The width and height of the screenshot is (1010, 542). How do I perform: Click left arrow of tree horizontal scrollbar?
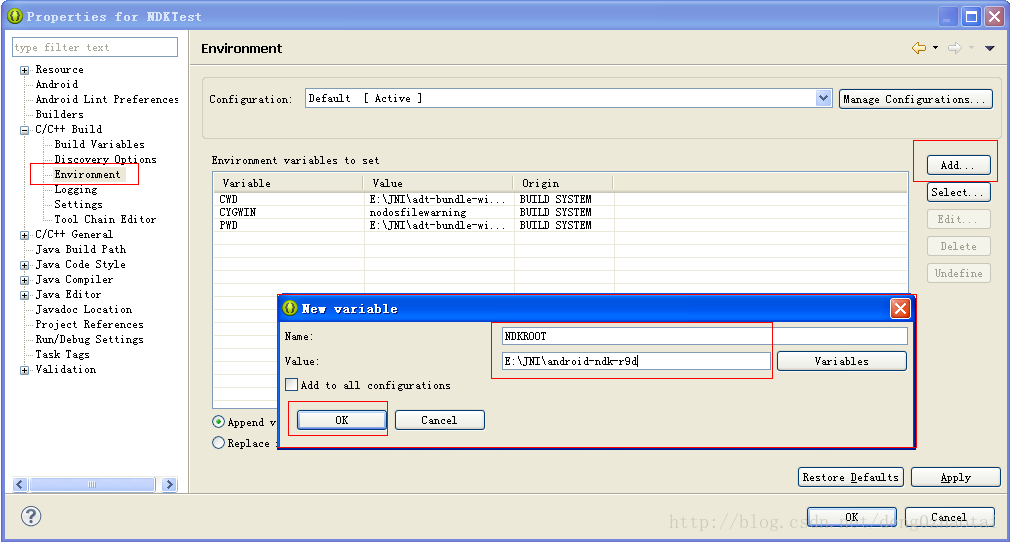(20, 484)
